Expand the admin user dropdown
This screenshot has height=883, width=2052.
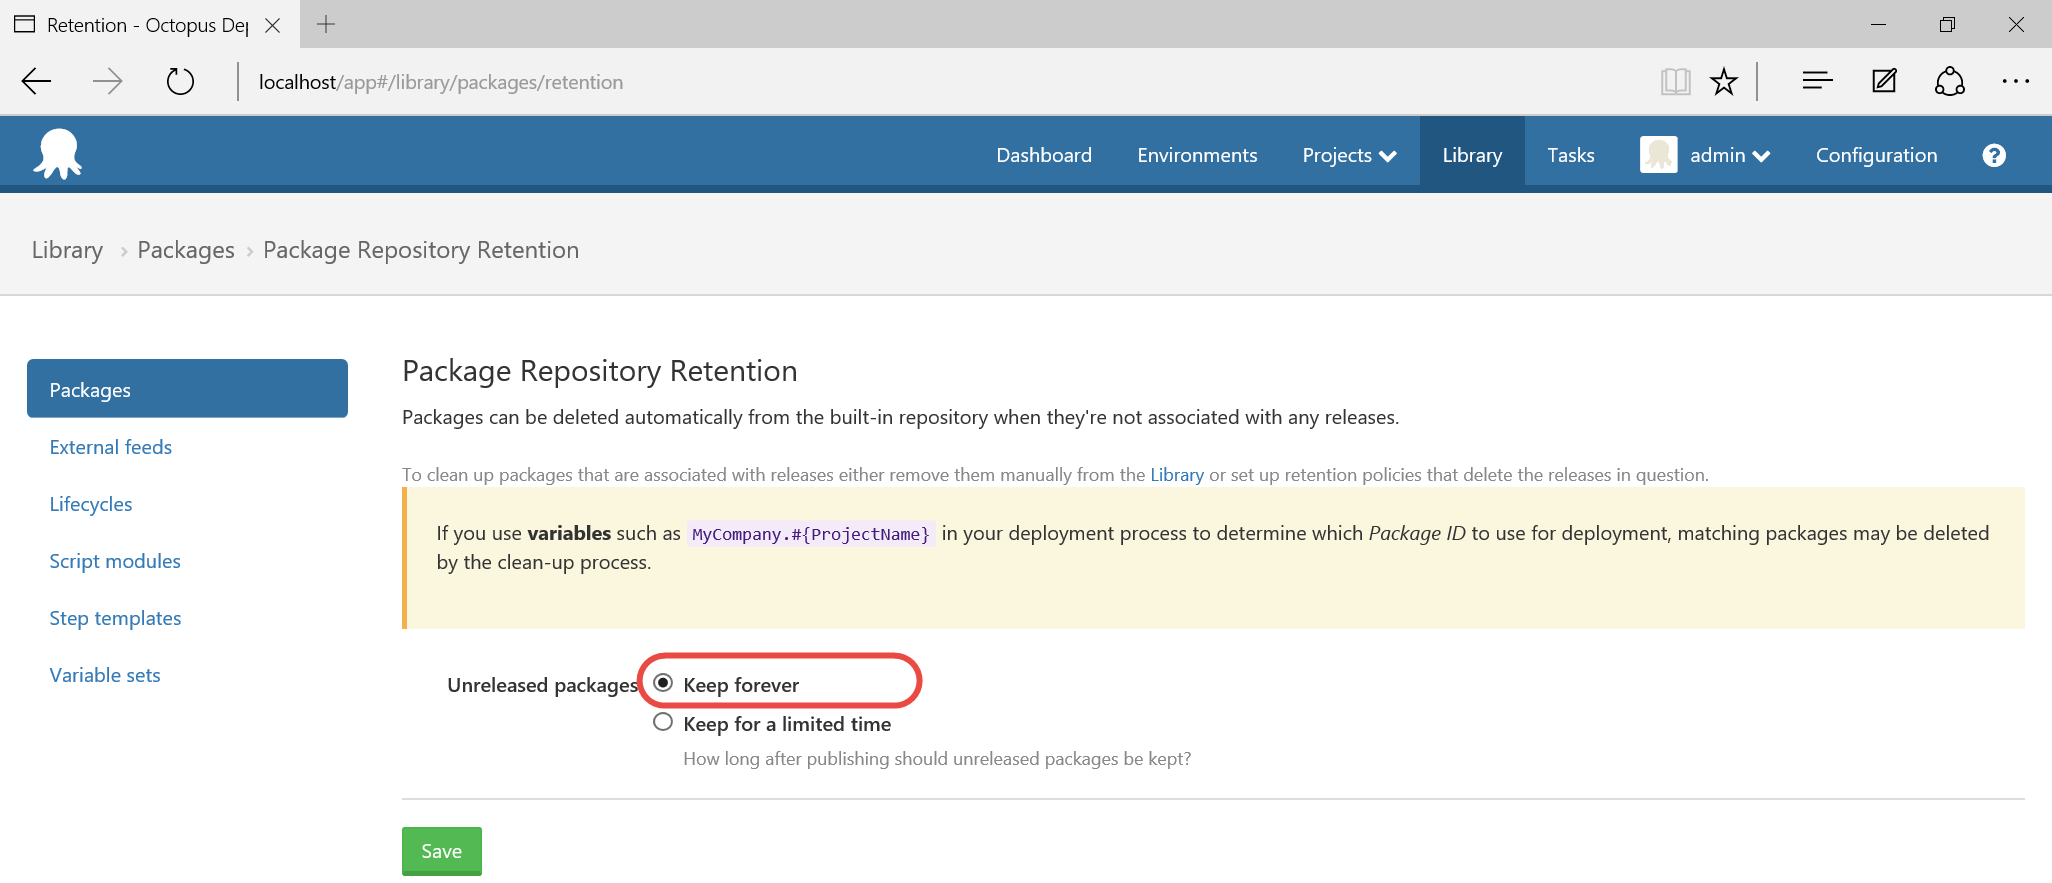[x=1730, y=155]
